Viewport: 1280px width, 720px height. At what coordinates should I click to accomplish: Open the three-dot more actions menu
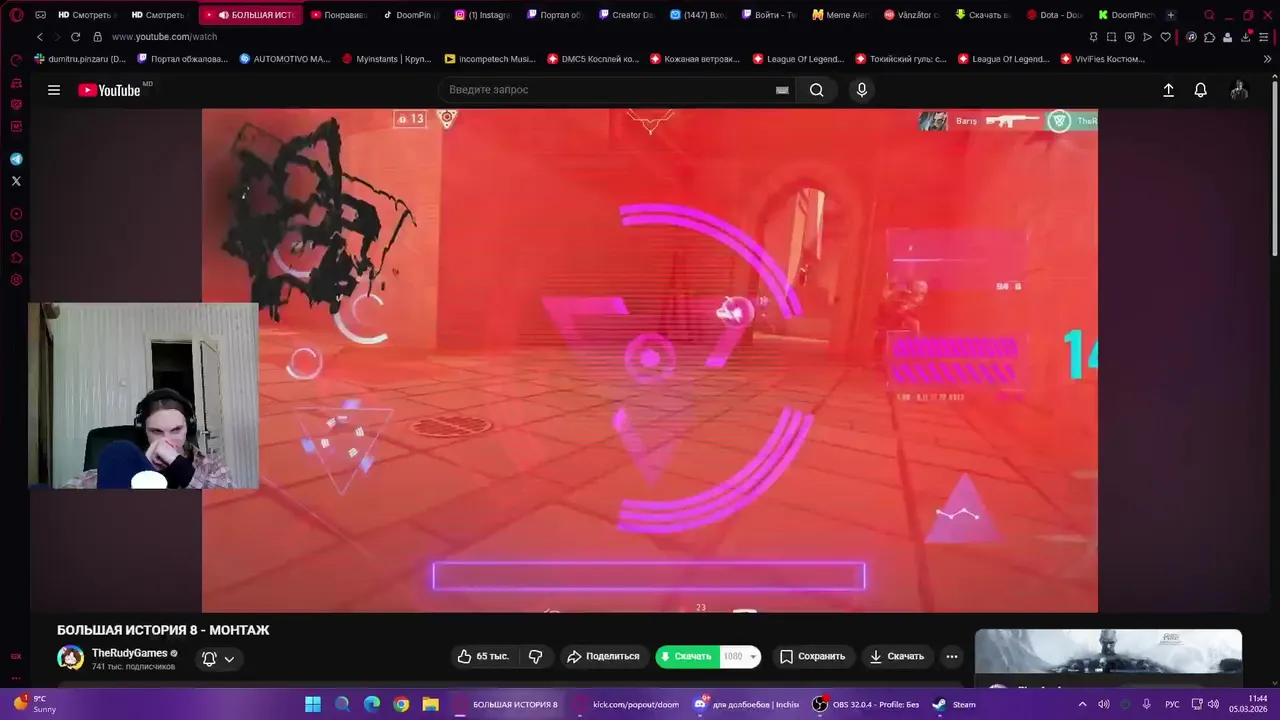[x=952, y=656]
